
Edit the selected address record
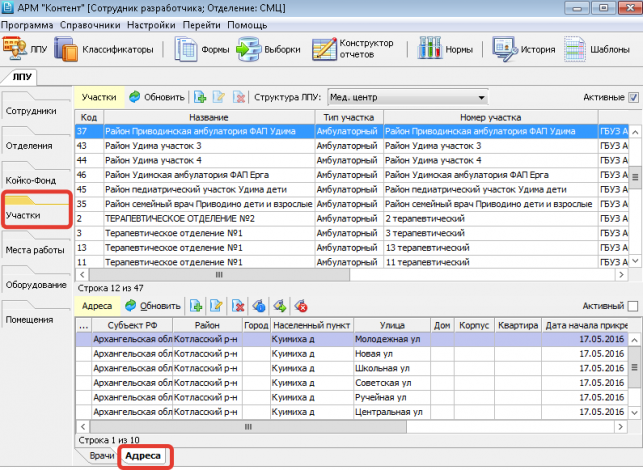coord(216,306)
